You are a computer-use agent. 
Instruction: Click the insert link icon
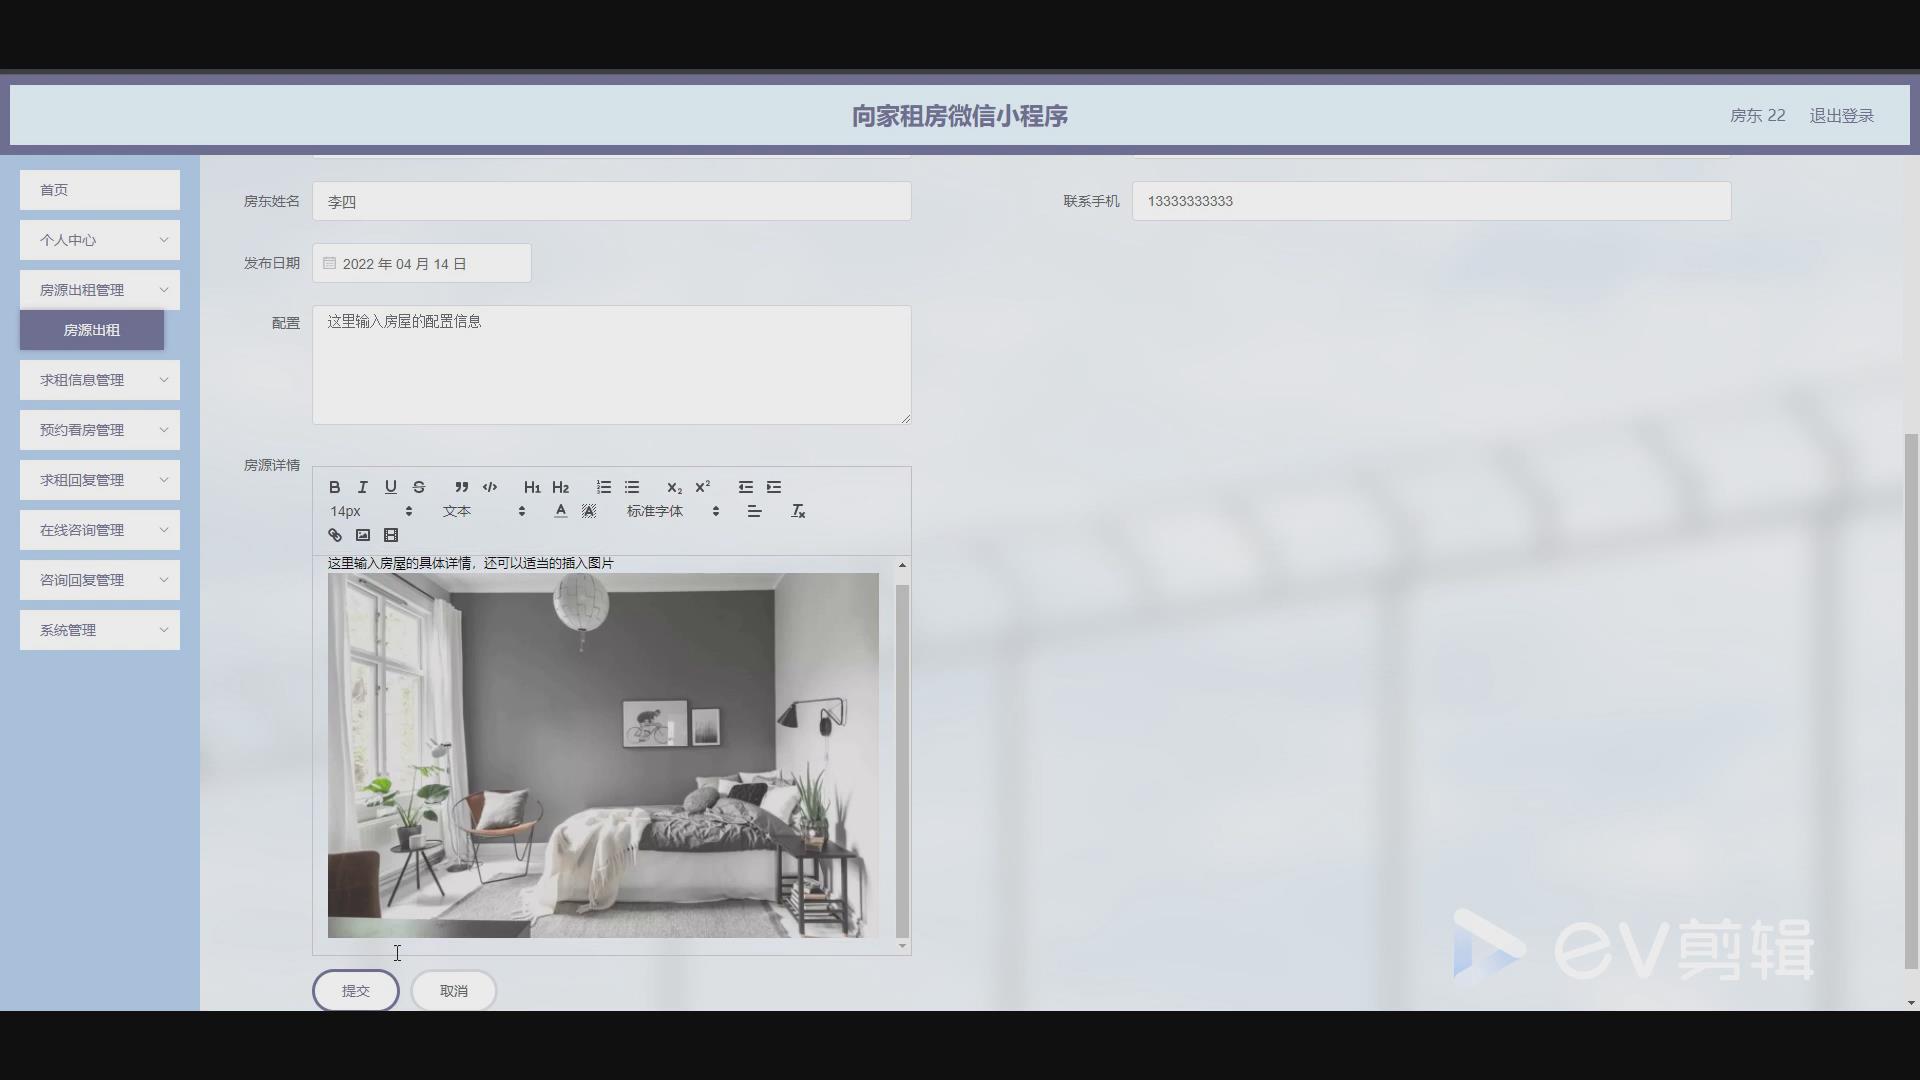coord(335,535)
